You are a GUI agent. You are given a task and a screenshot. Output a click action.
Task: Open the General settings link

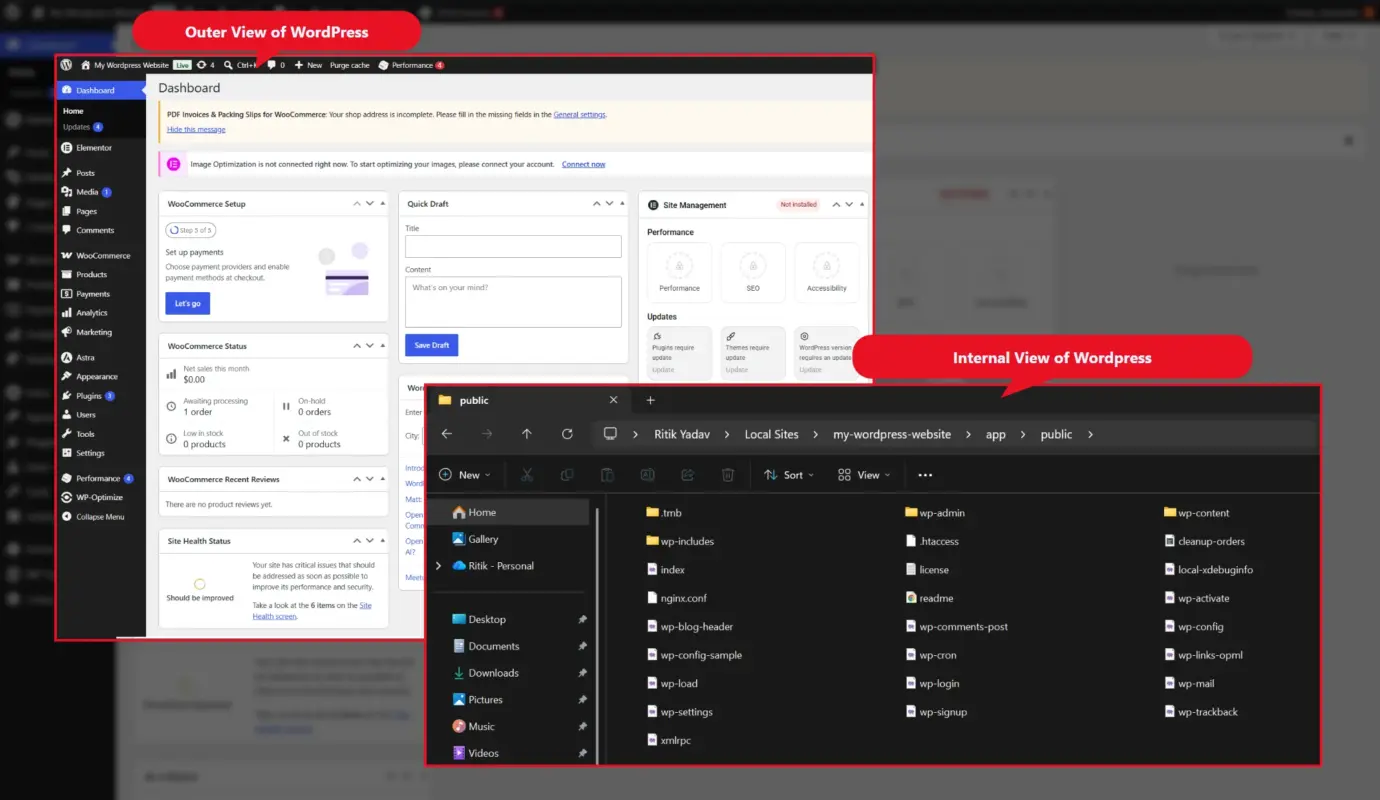[580, 114]
